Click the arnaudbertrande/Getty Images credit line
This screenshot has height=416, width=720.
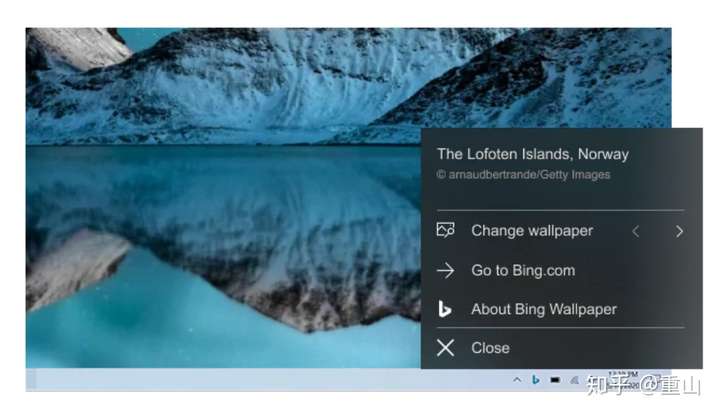[523, 174]
